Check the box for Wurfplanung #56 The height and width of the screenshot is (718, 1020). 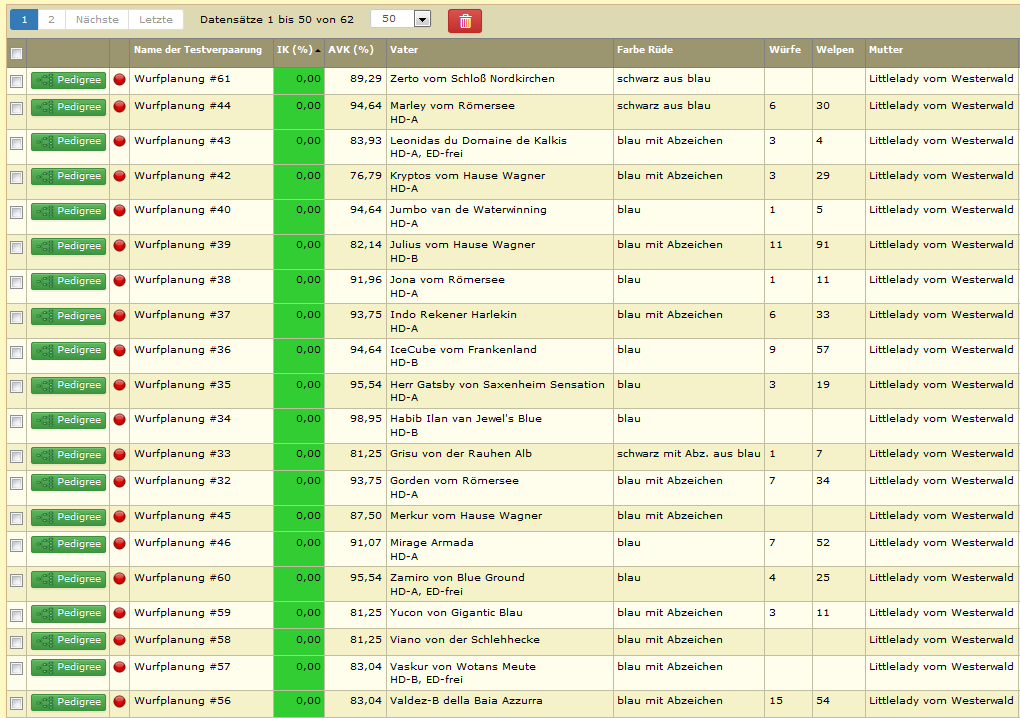[17, 703]
